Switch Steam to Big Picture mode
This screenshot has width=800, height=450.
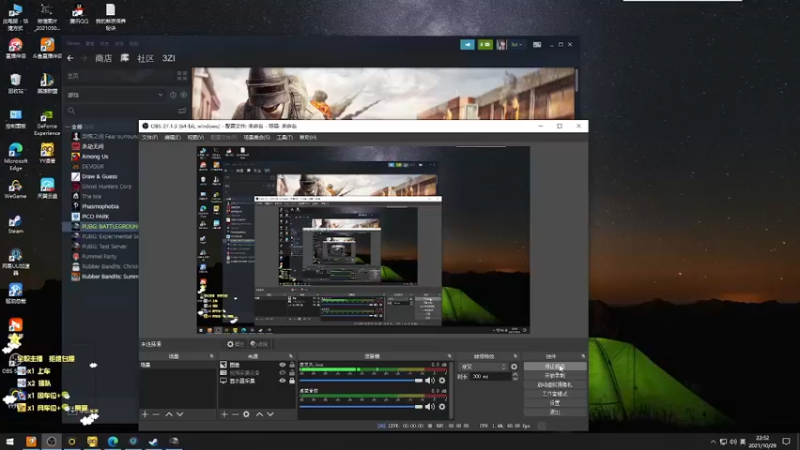point(537,45)
